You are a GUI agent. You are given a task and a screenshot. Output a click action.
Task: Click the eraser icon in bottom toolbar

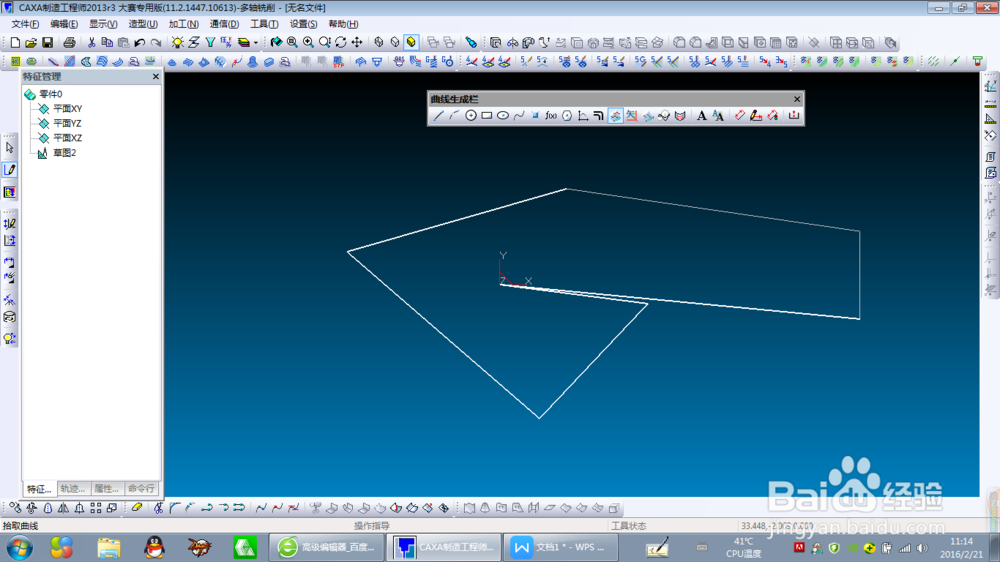pyautogui.click(x=136, y=508)
